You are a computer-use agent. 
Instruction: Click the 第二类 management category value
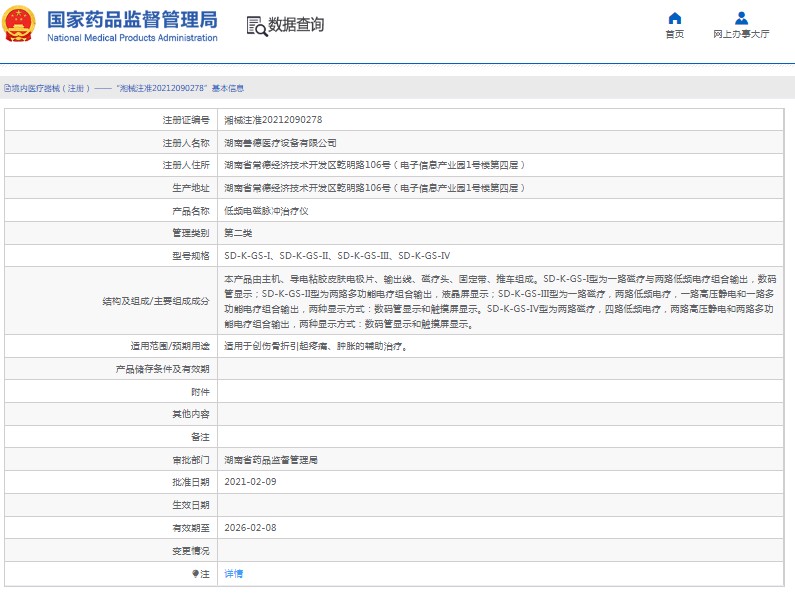[238, 233]
